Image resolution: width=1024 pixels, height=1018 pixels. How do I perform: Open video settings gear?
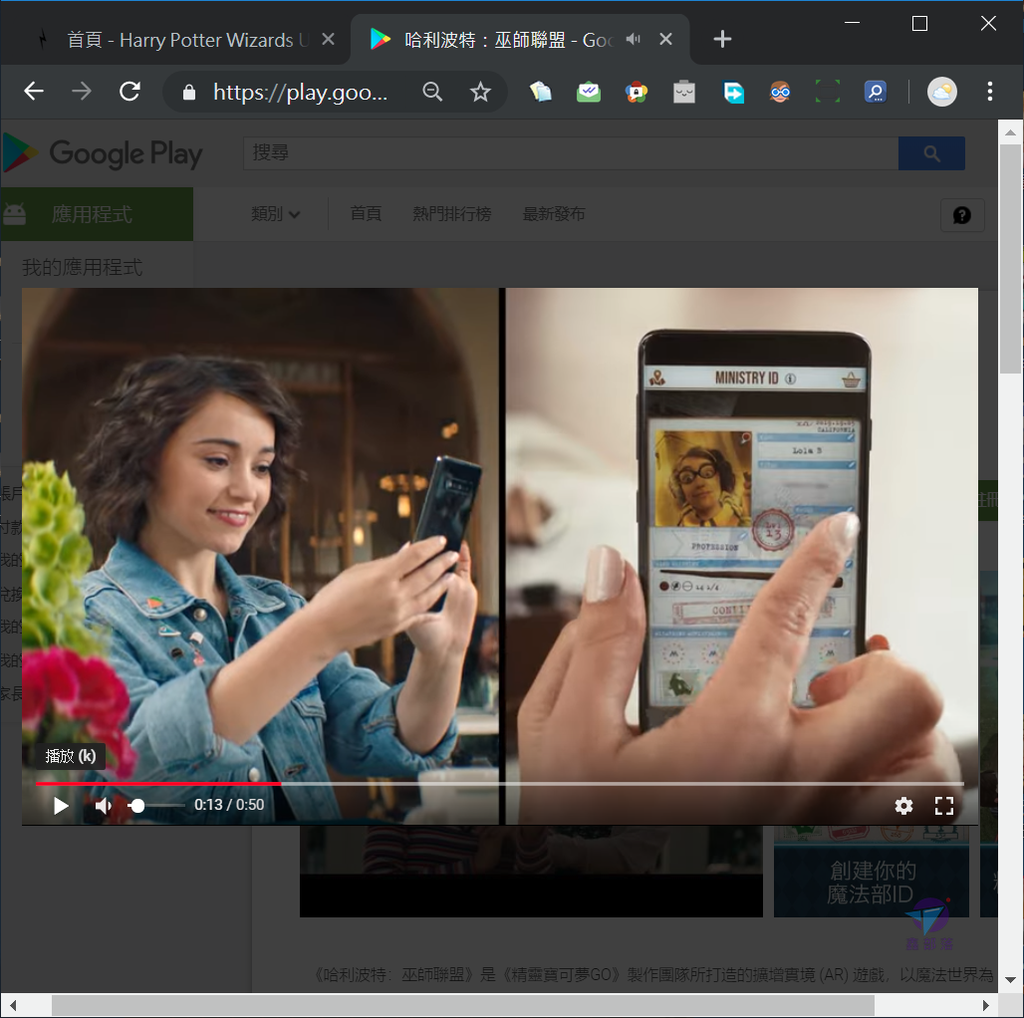coord(903,806)
